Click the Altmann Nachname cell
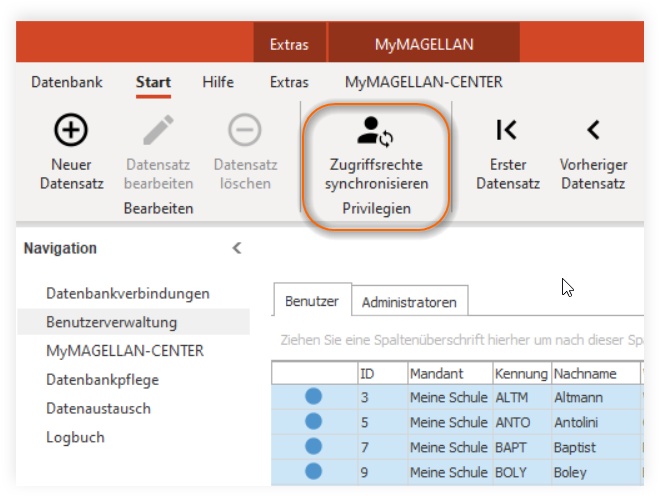 (x=596, y=397)
